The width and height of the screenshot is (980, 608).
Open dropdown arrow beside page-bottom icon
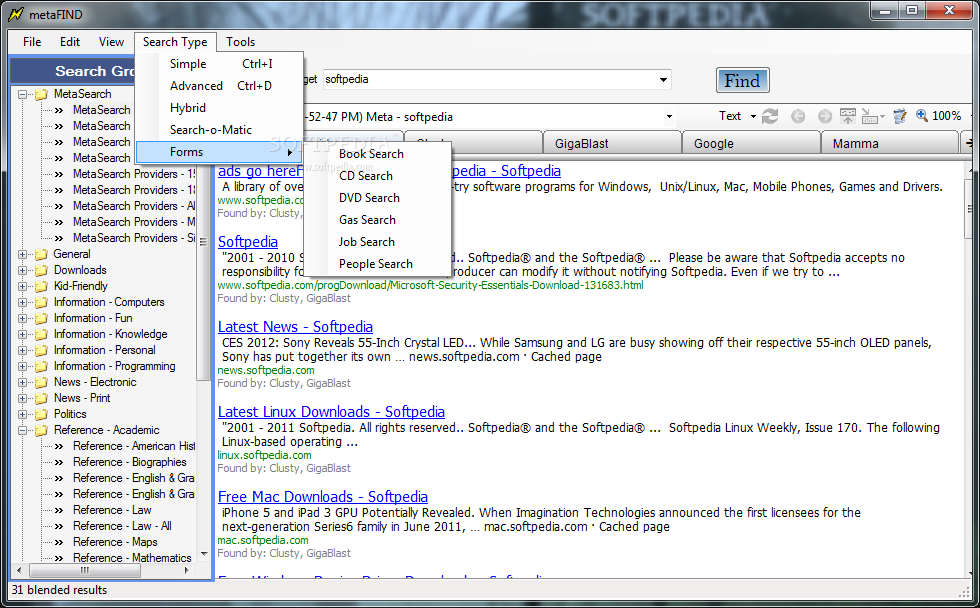coord(882,116)
